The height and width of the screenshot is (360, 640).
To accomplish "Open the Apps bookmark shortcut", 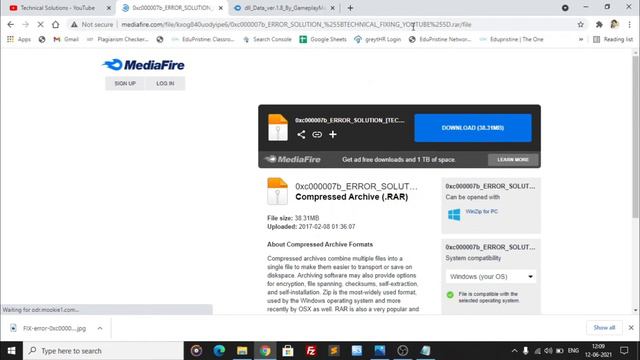I will pyautogui.click(x=19, y=39).
